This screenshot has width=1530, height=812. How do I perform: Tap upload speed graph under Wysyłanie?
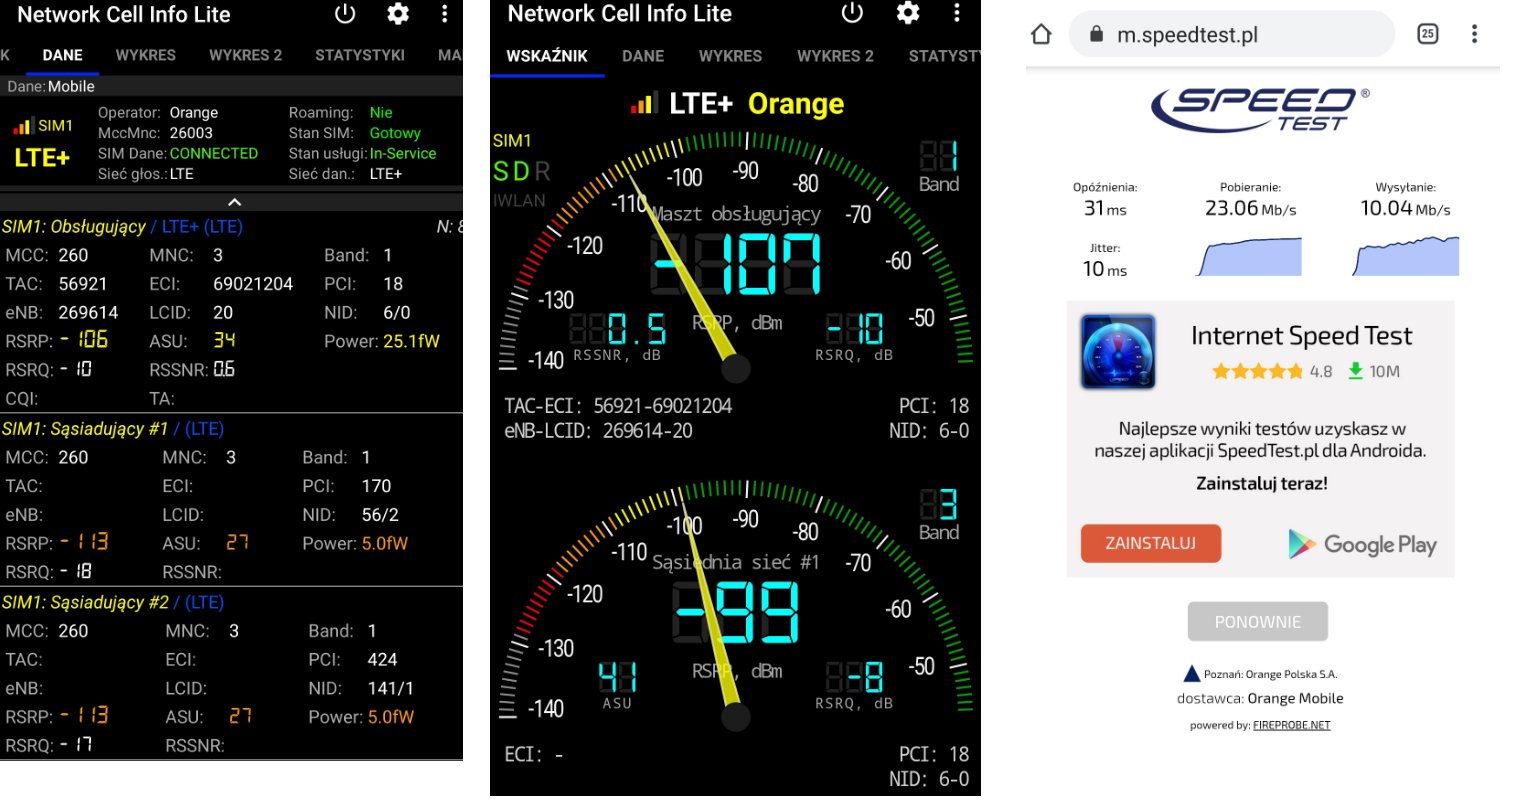[1406, 256]
